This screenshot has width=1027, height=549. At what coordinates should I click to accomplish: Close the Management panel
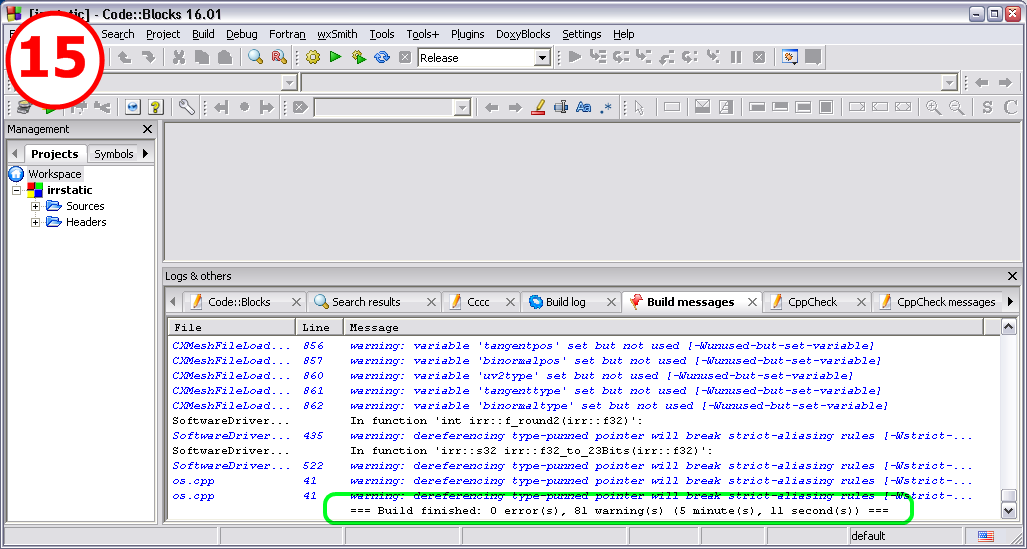tap(147, 129)
